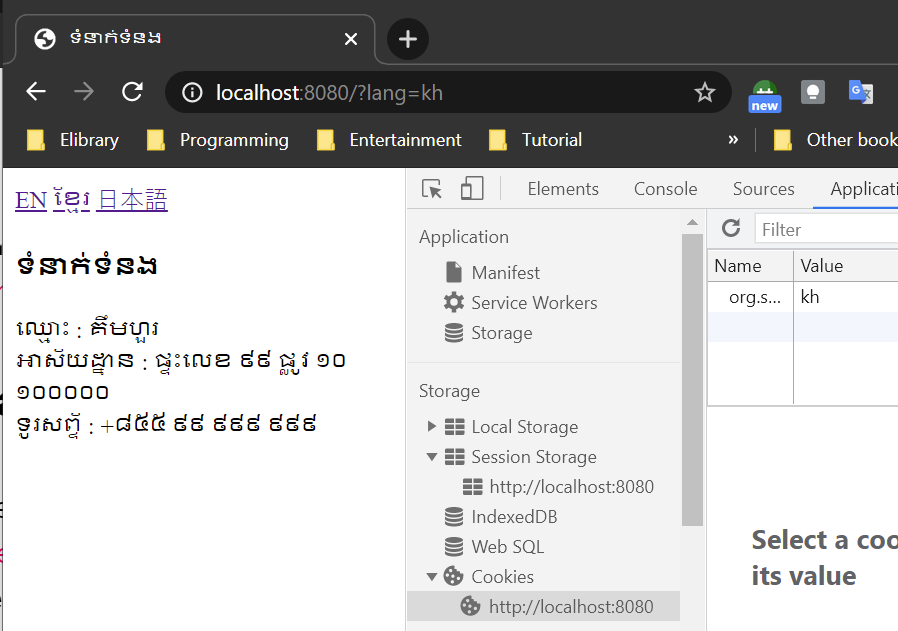Go back to the previous page

pos(36,93)
